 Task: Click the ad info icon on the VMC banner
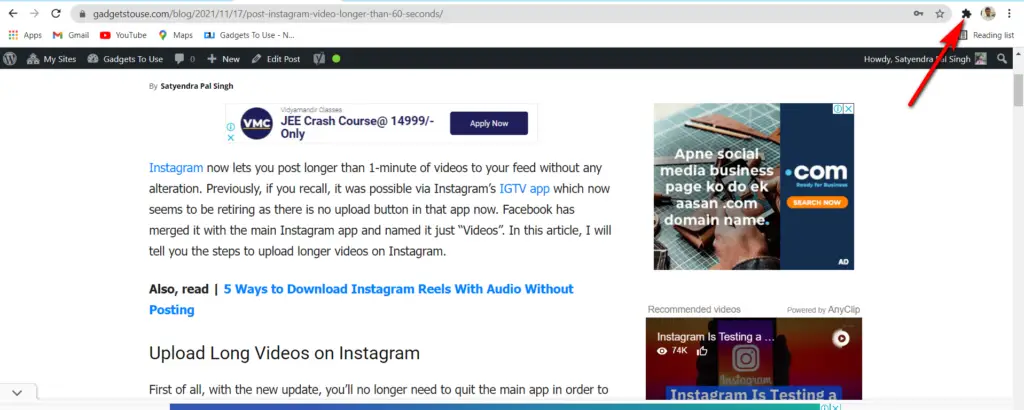231,127
